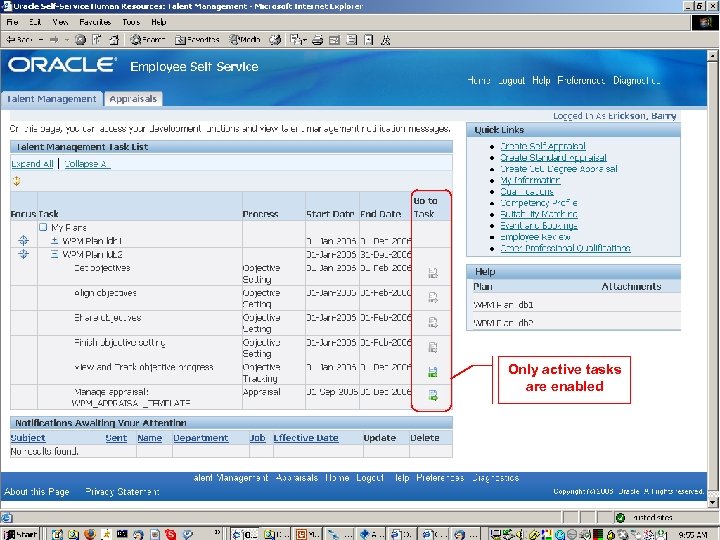Image resolution: width=720 pixels, height=540 pixels.
Task: Sort notifications by Subject column
Action: [x=28, y=438]
